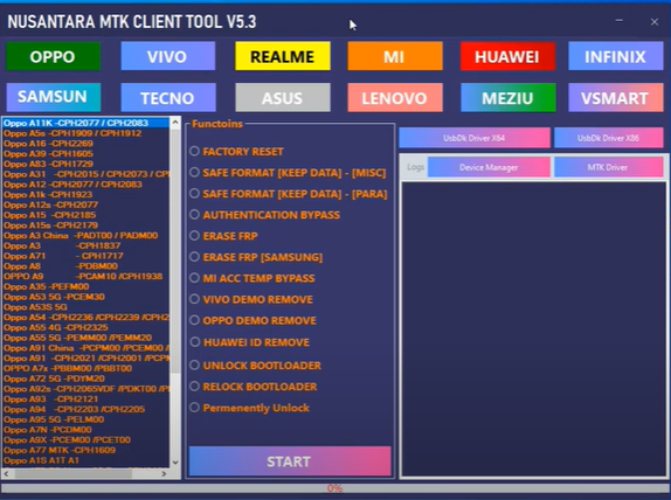Choose Oppo A15s -CPH2179
The width and height of the screenshot is (671, 500).
click(86, 226)
